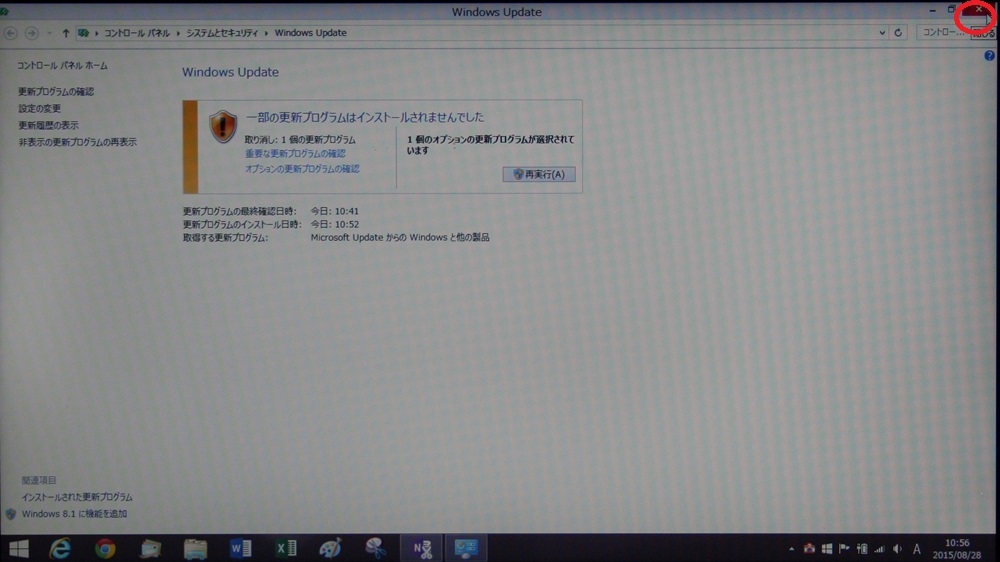Open the Start menu Windows logo
1000x562 pixels.
tap(18, 548)
